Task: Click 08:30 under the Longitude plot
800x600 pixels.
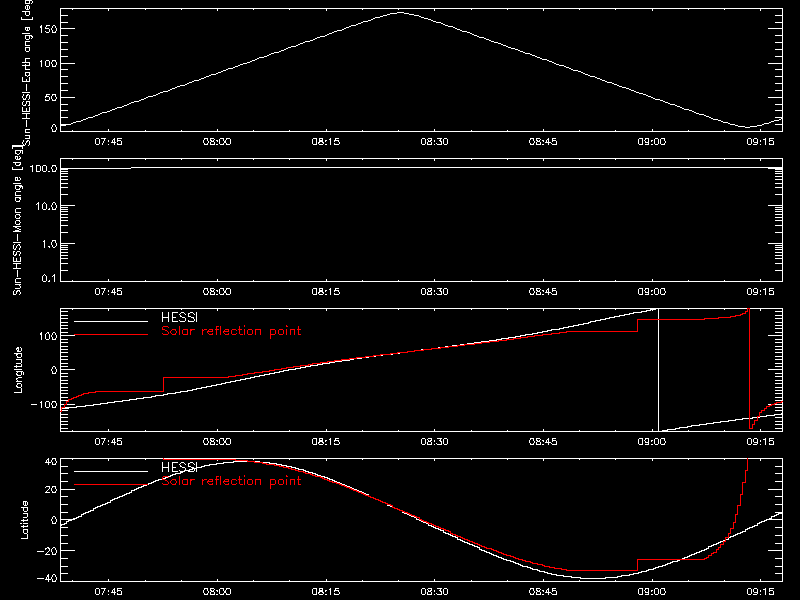Action: [x=434, y=442]
